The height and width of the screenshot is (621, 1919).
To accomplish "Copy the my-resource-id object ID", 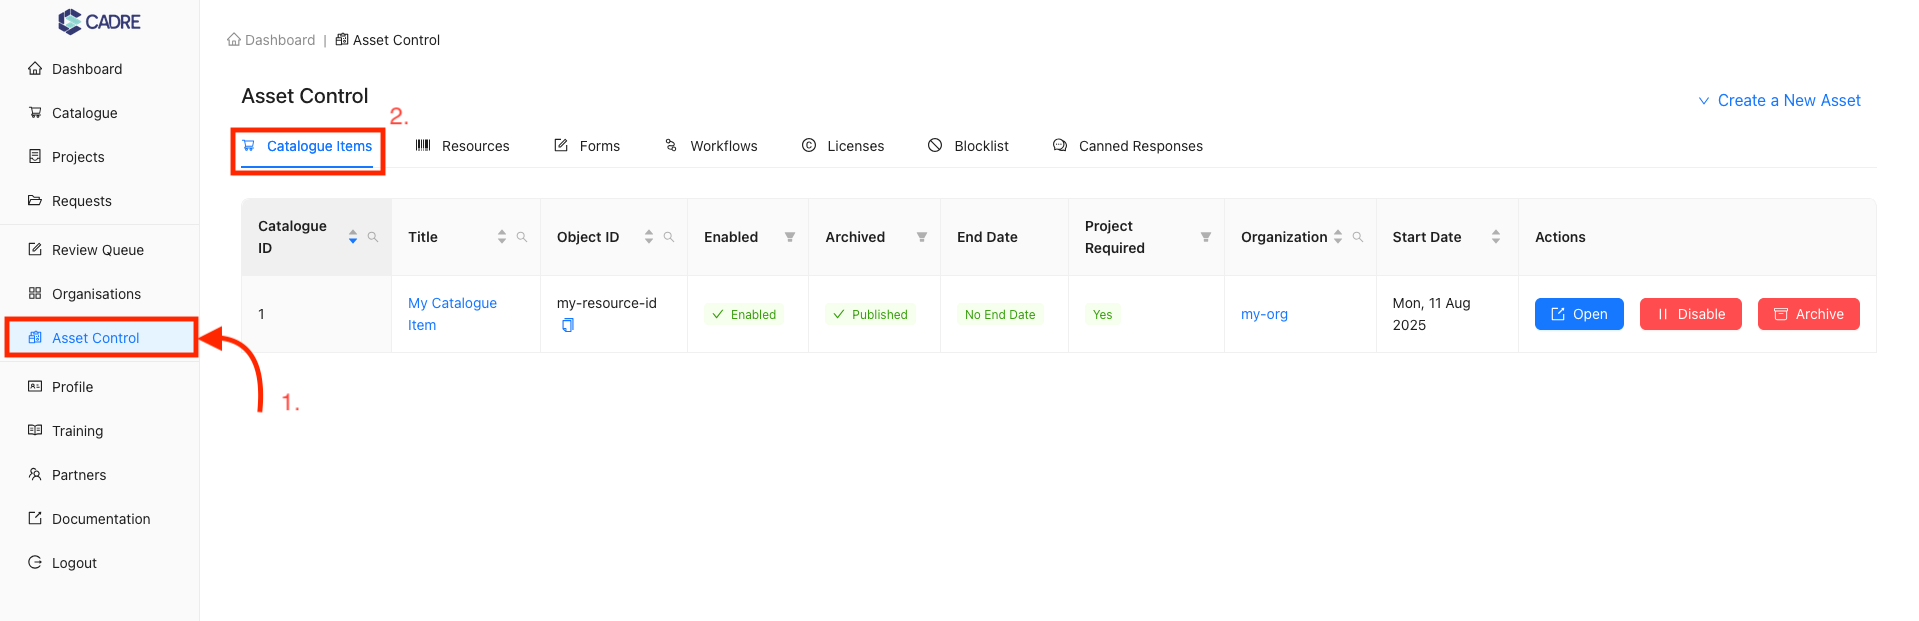I will pyautogui.click(x=568, y=325).
